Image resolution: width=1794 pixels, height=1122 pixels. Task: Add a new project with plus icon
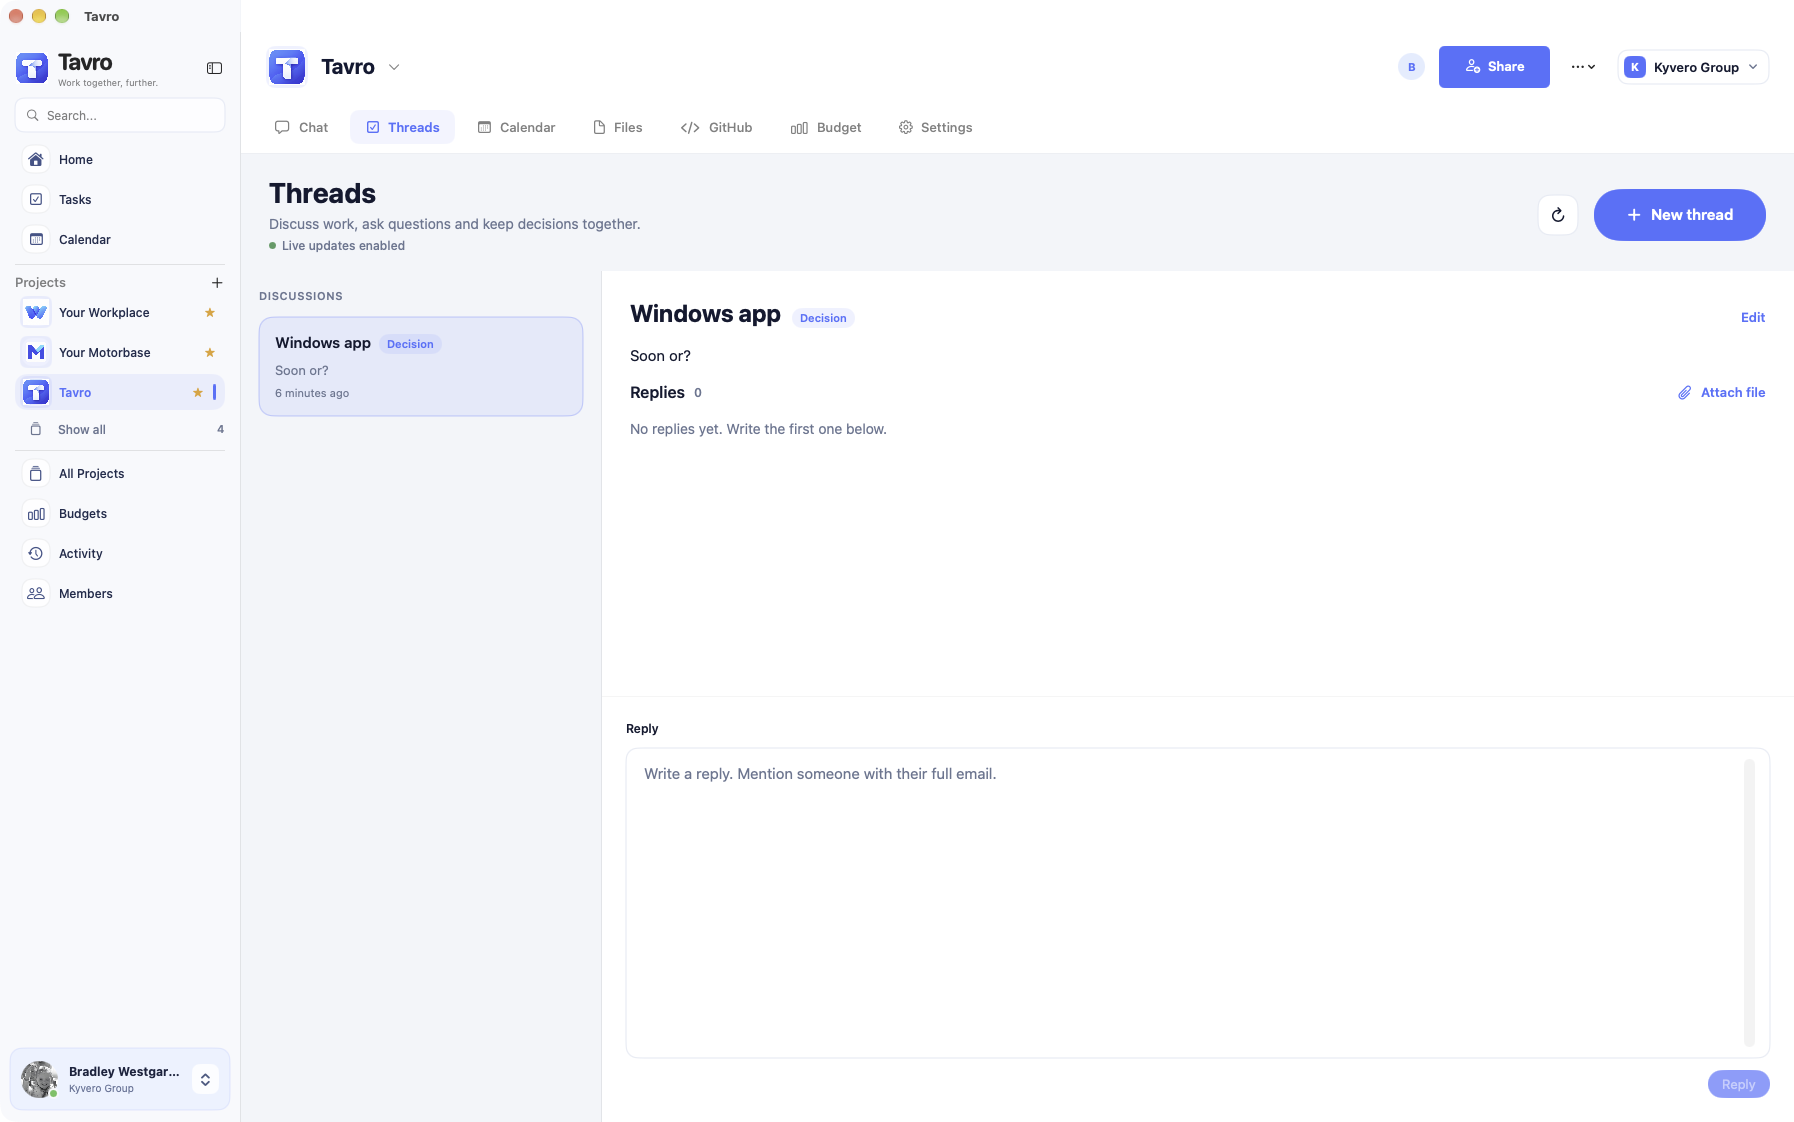(217, 283)
